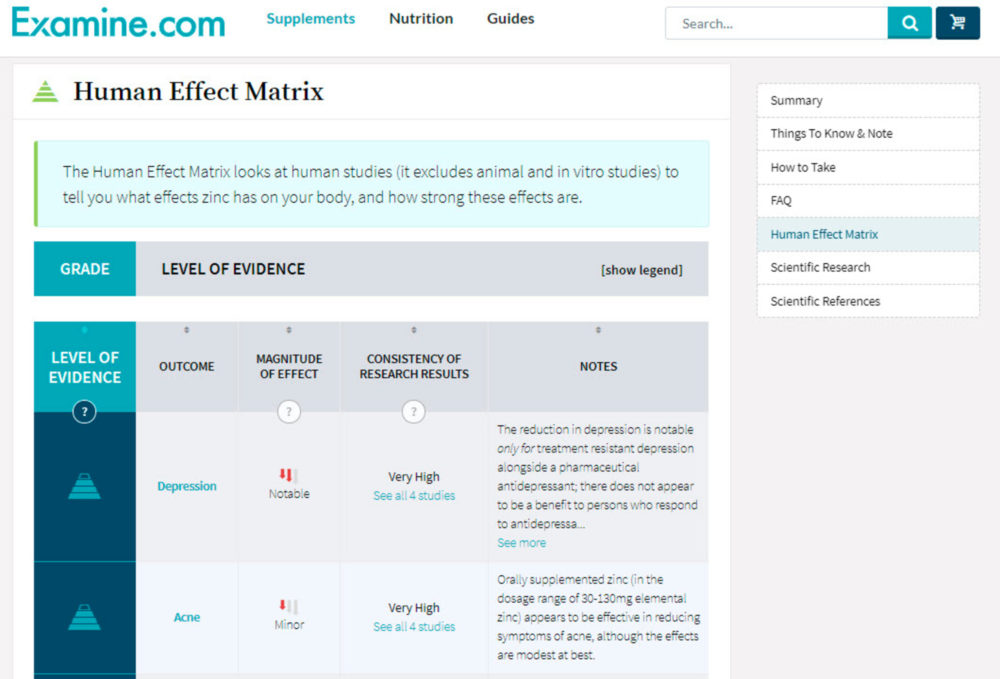Open the Acne outcome link
Image resolution: width=1000 pixels, height=679 pixels.
(x=187, y=617)
